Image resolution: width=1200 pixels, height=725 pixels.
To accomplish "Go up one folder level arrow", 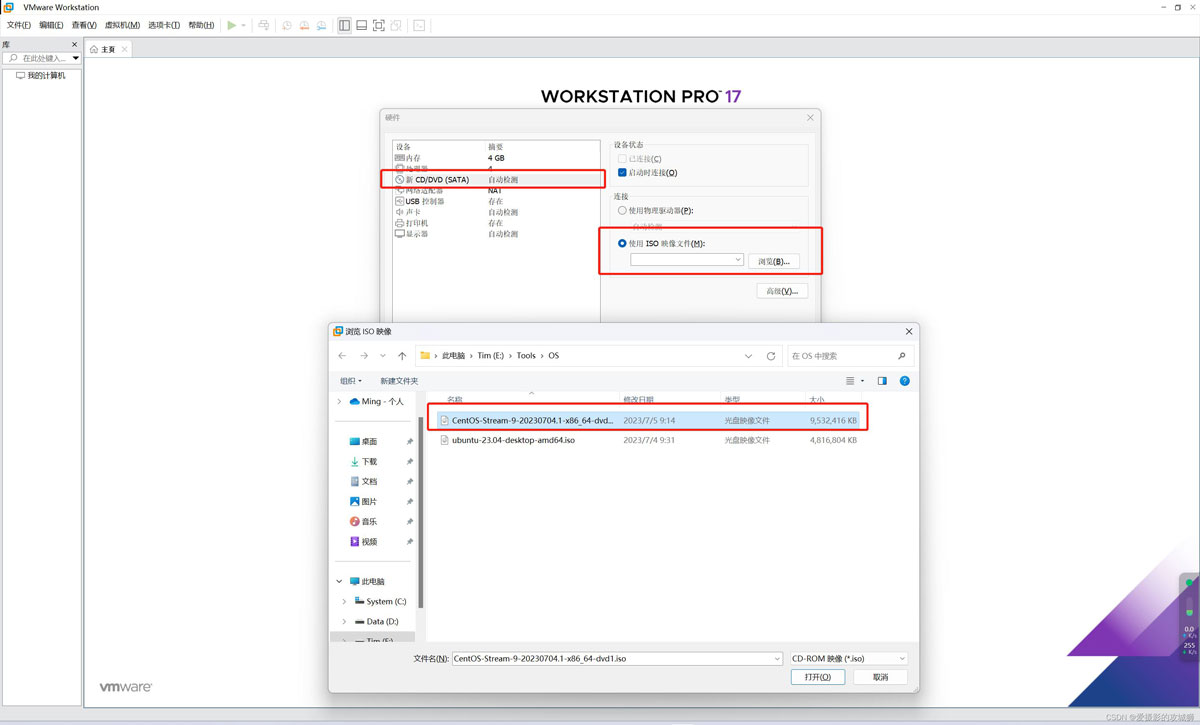I will coord(402,356).
